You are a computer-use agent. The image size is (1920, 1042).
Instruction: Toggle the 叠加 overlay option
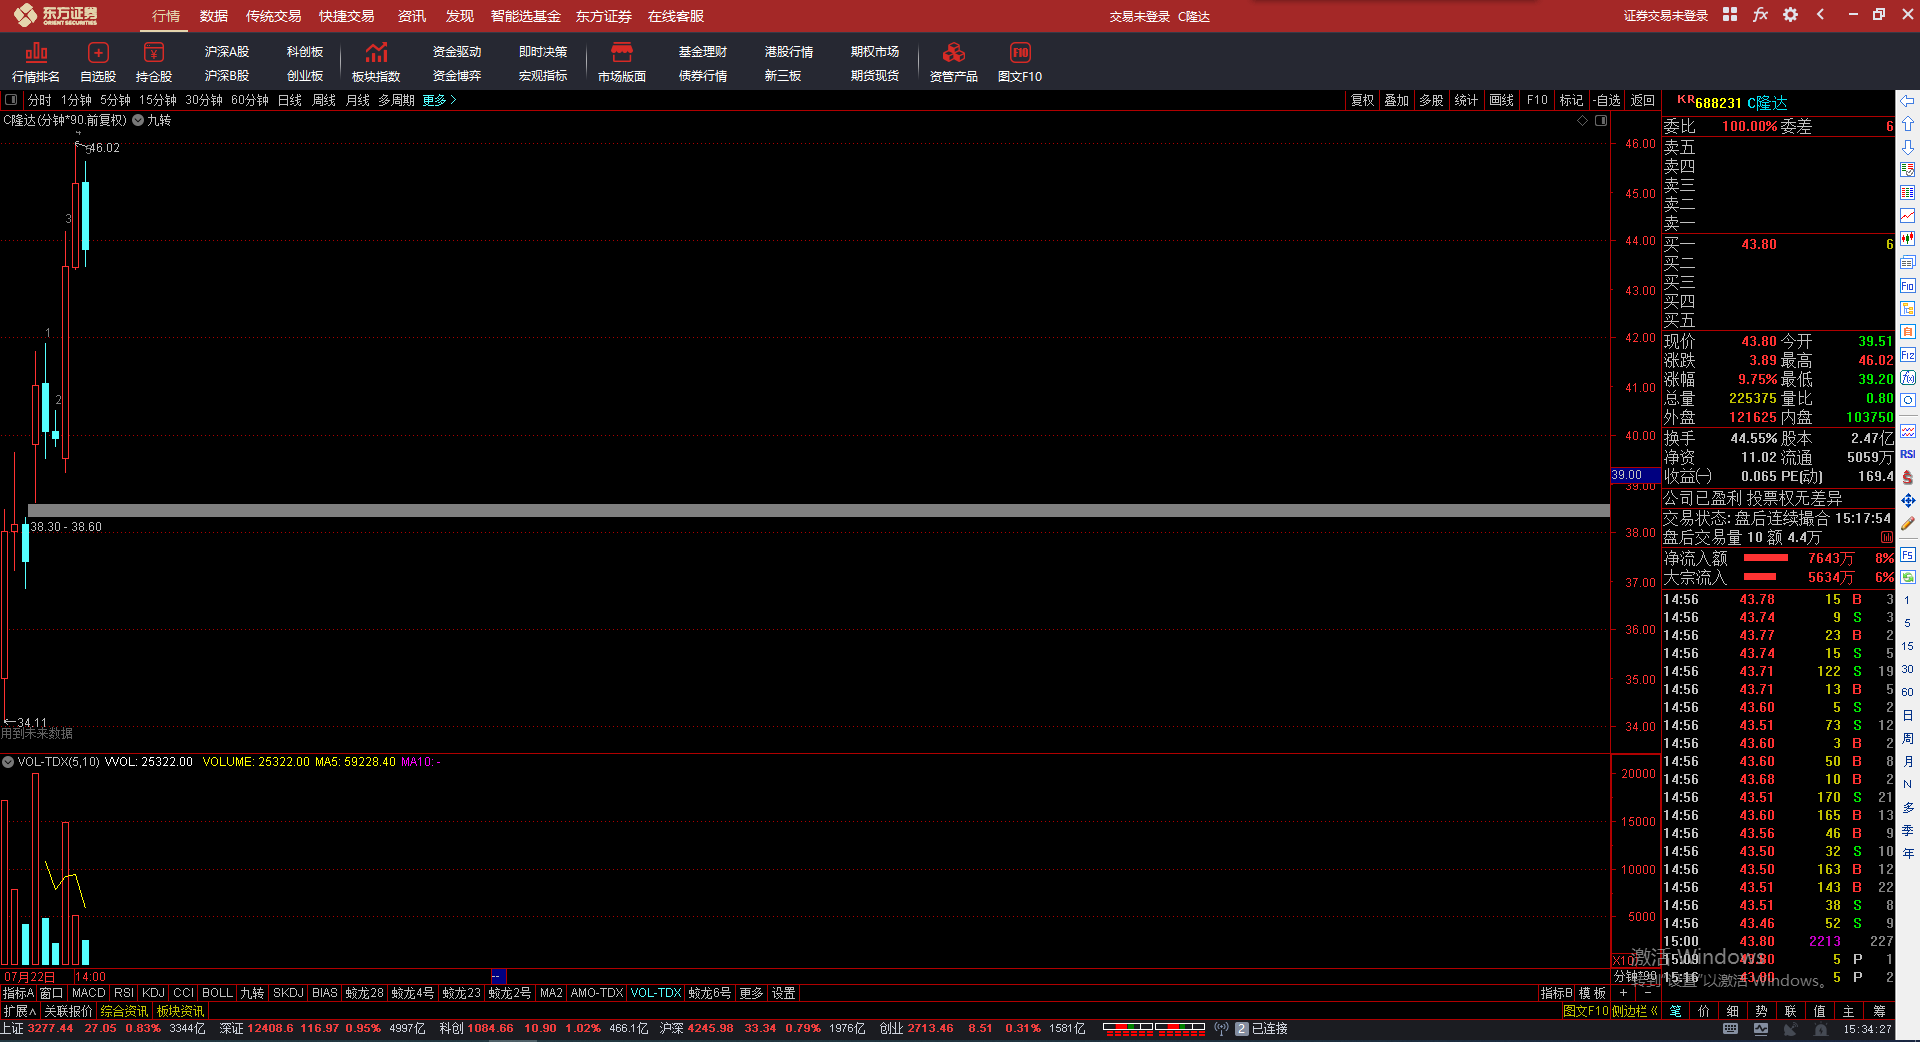[x=1396, y=100]
